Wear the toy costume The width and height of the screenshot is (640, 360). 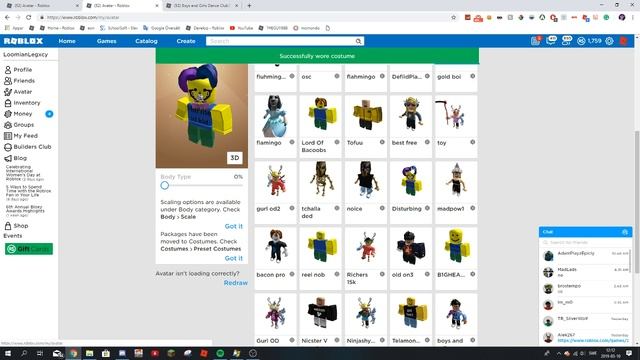pos(456,117)
